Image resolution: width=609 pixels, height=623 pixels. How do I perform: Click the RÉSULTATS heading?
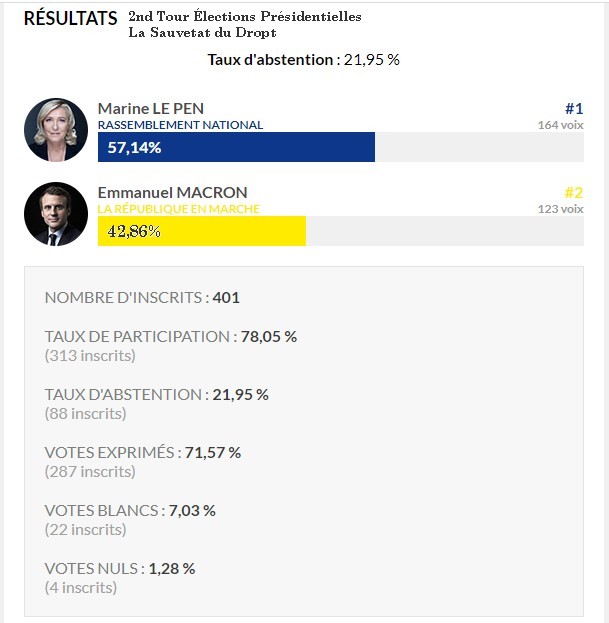click(70, 19)
